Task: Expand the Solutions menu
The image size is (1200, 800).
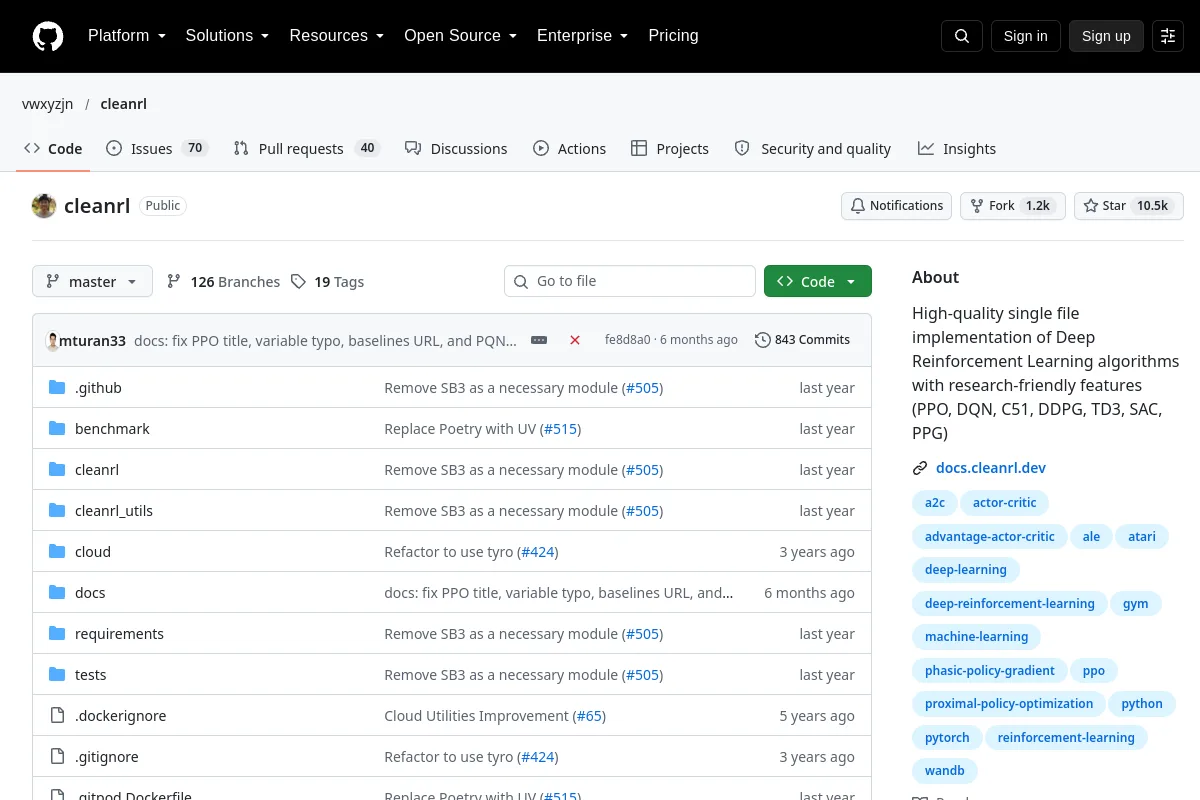Action: (227, 36)
